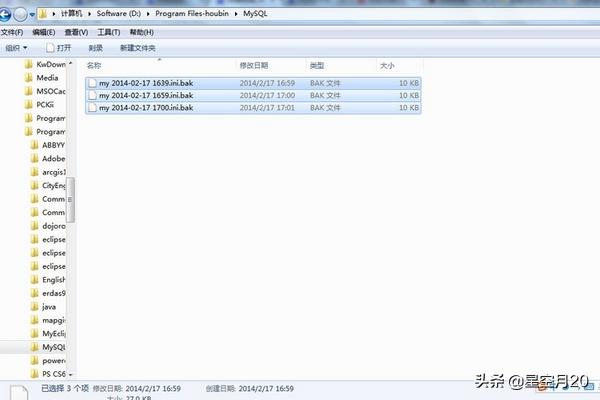This screenshot has width=600, height=400.
Task: Open the recent locations dropdown arrow
Action: [x=32, y=15]
